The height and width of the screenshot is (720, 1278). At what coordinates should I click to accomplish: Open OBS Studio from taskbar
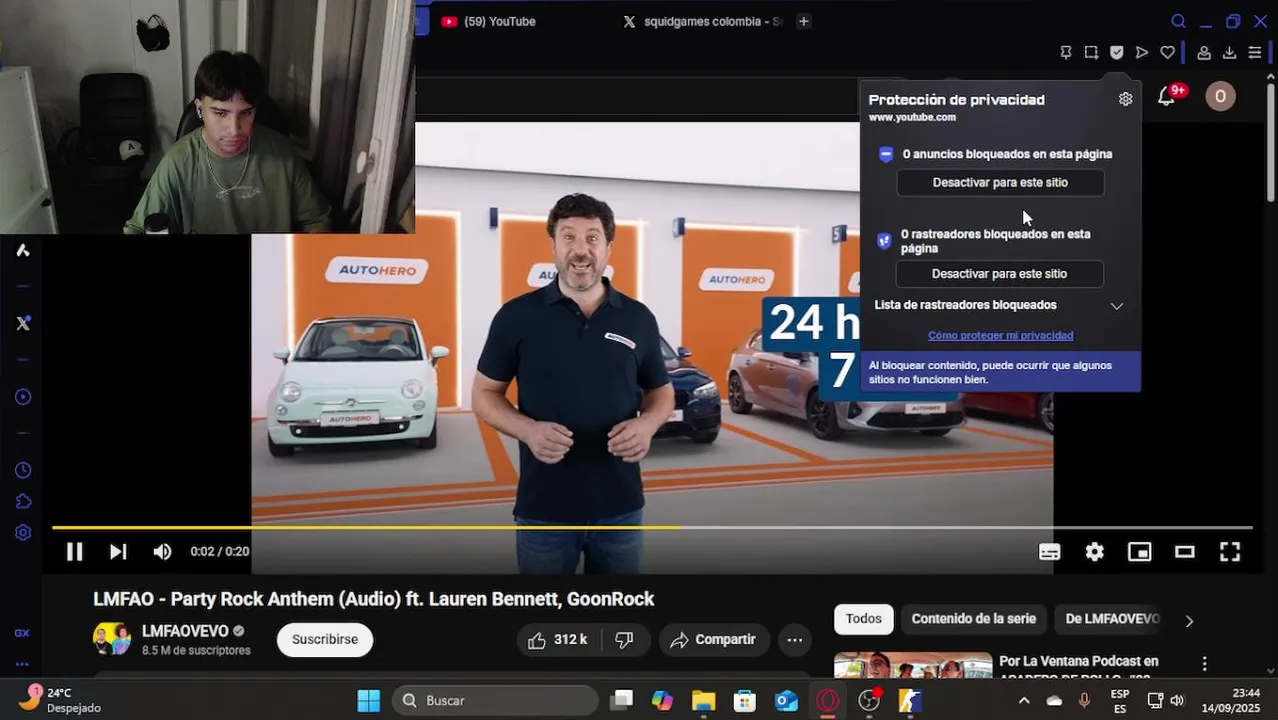tap(869, 701)
